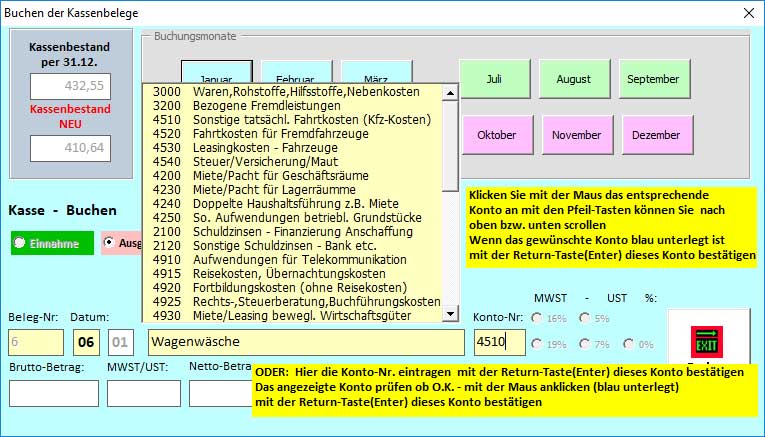Click the Datum day field showing 06
765x437 pixels.
(86, 342)
